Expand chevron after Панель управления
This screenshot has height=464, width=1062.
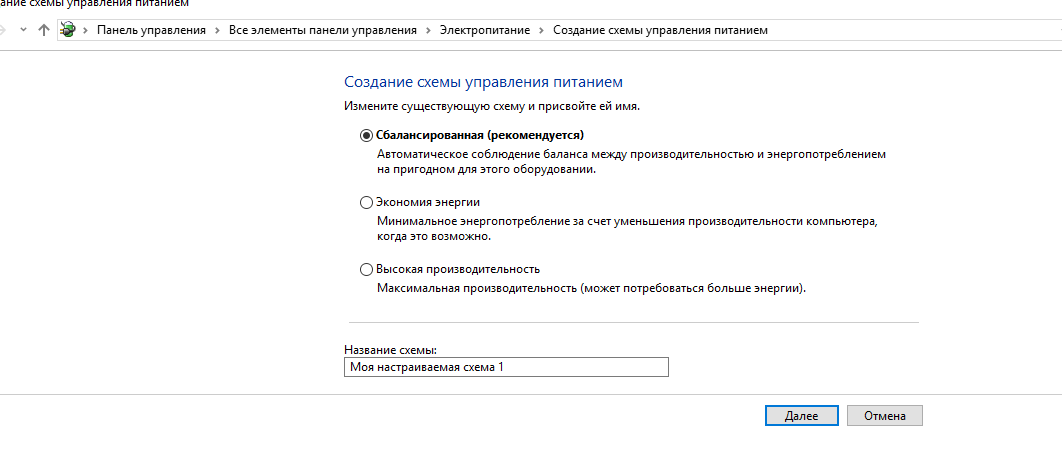[x=217, y=30]
